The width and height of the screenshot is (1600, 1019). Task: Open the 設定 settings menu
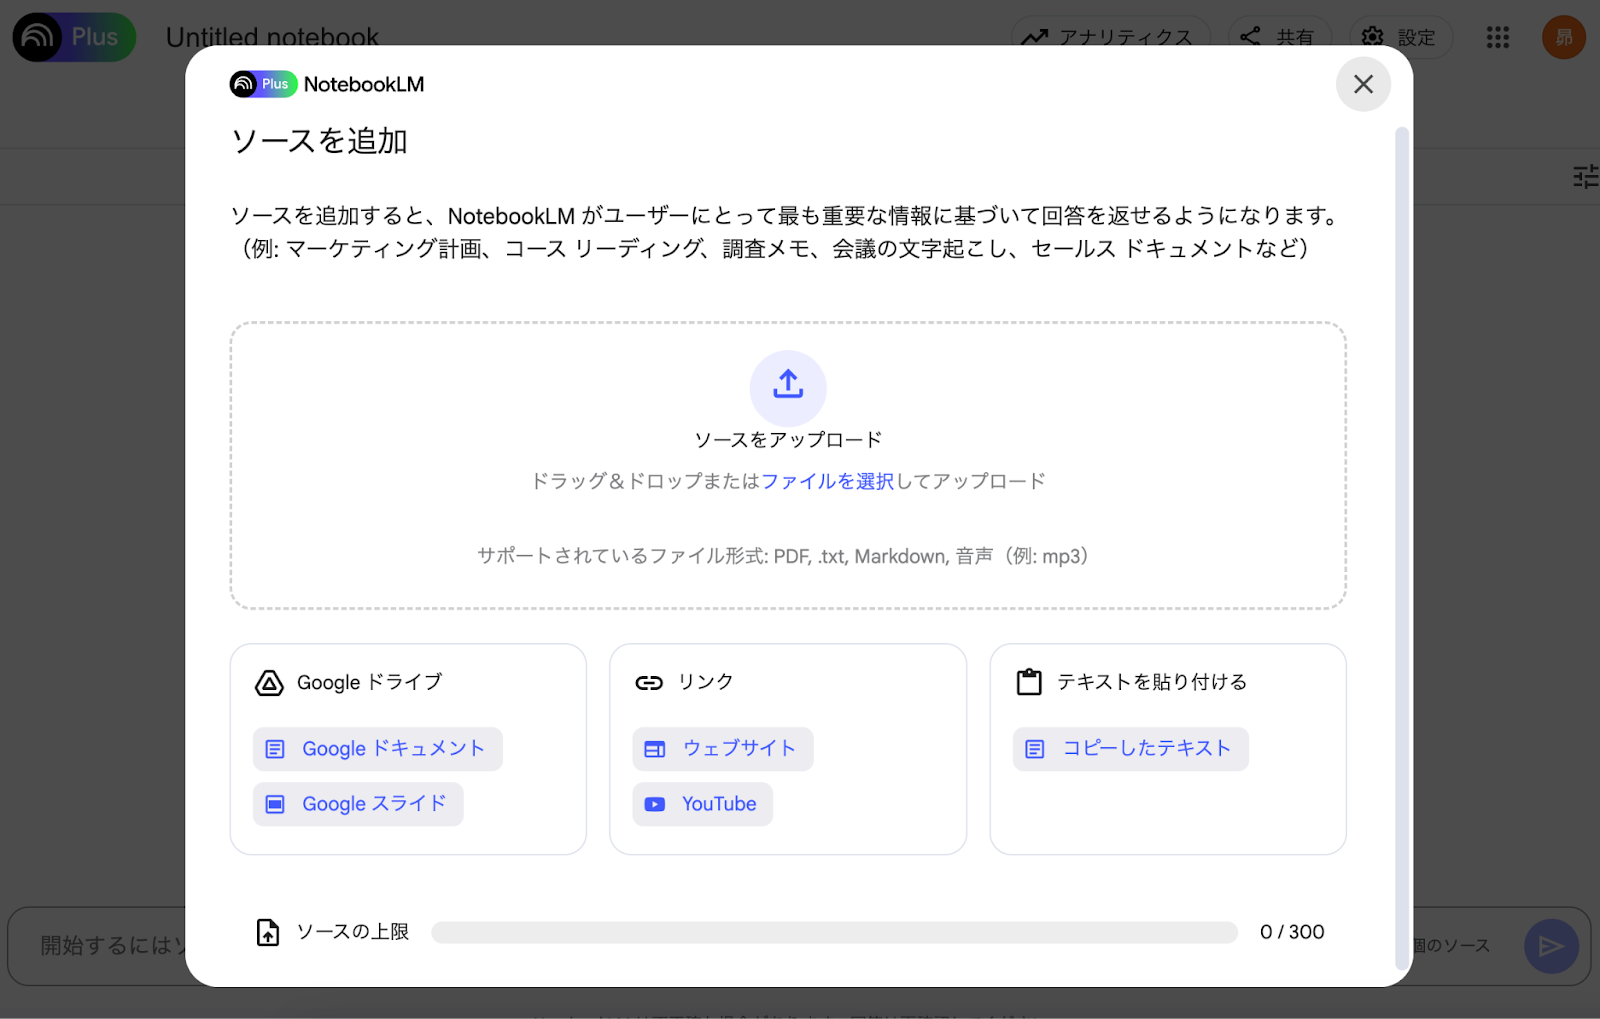pyautogui.click(x=1400, y=38)
